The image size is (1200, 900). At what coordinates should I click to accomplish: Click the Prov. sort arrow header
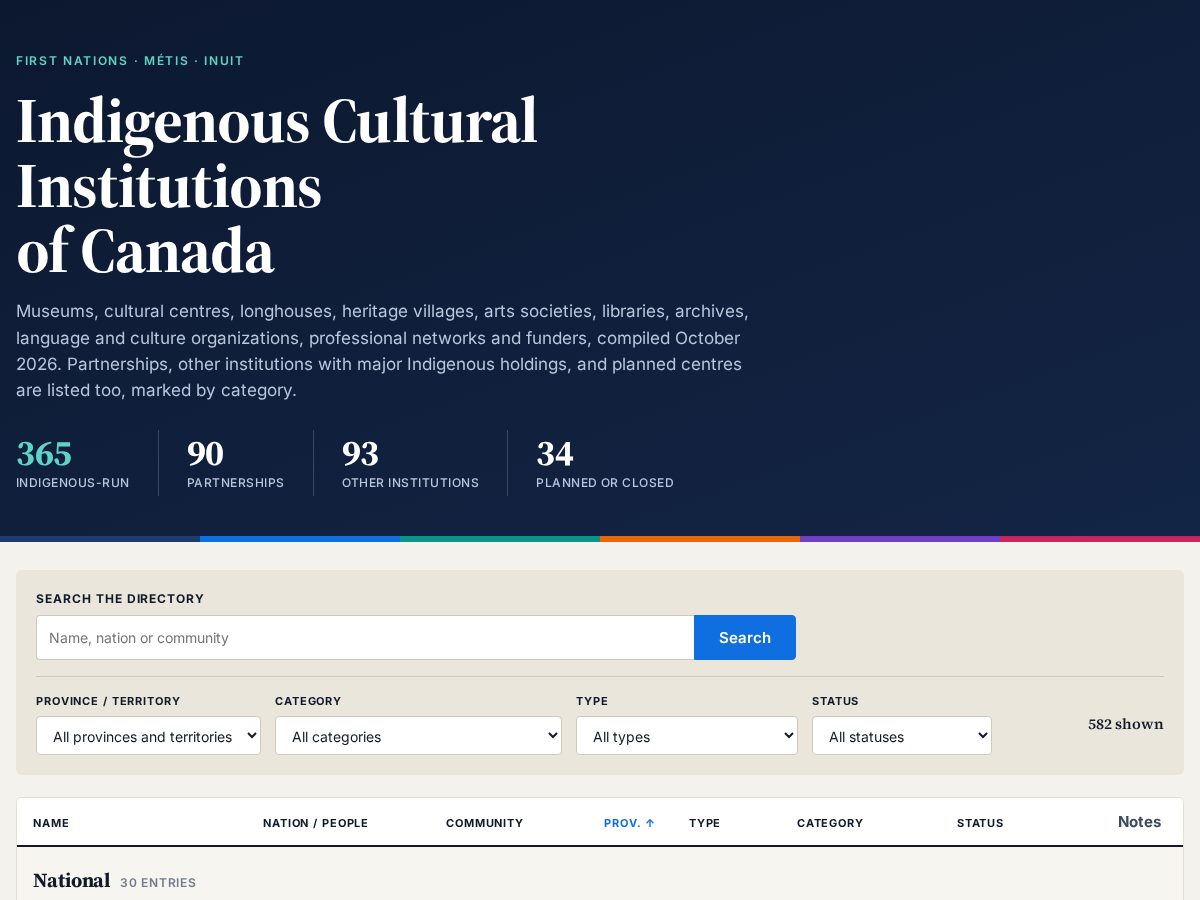pos(629,823)
